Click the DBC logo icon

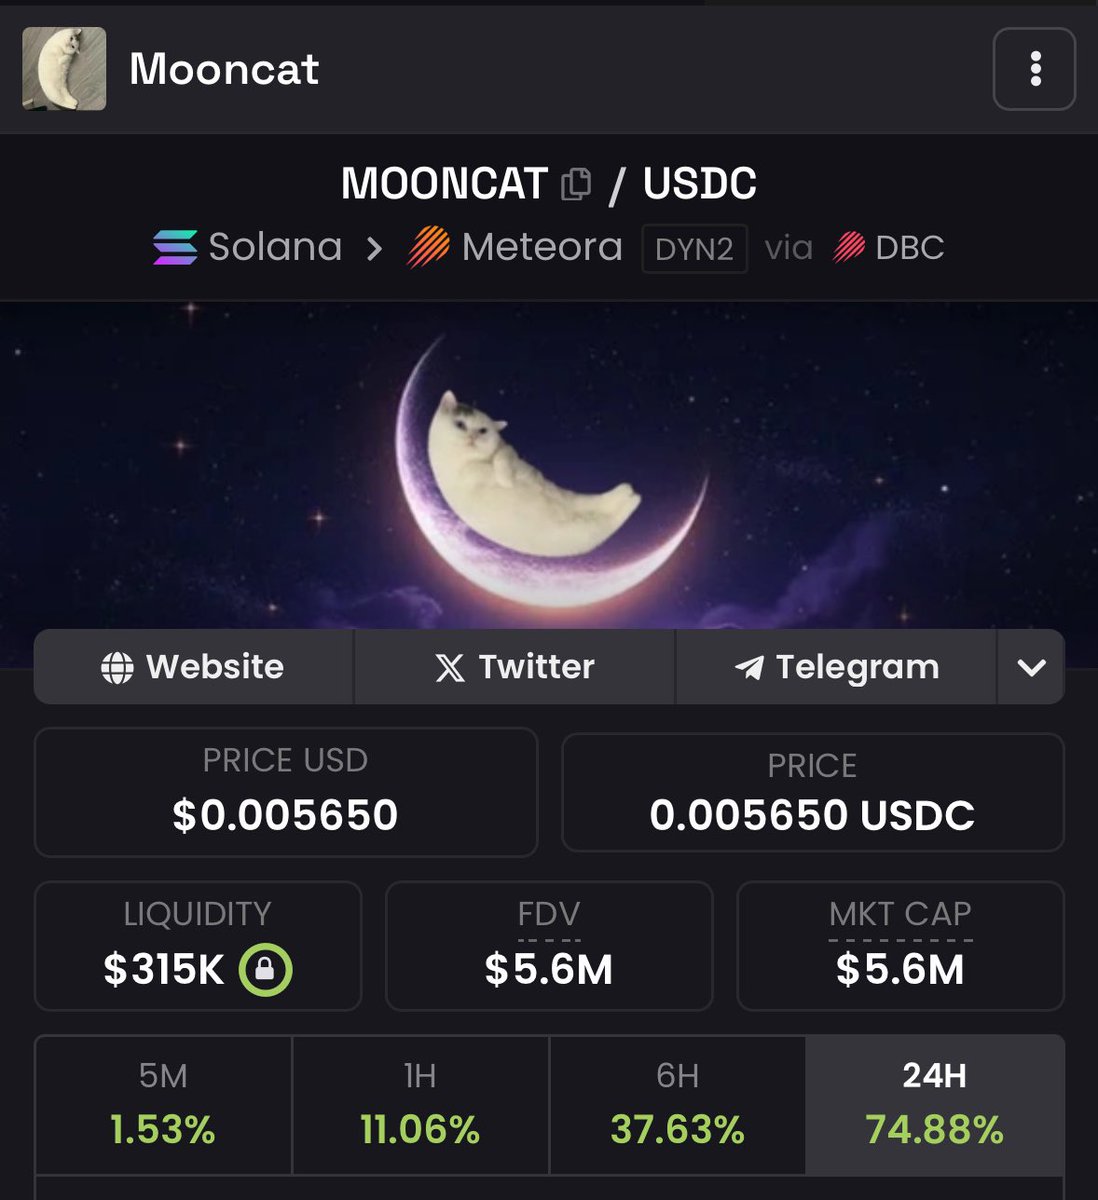pyautogui.click(x=849, y=247)
